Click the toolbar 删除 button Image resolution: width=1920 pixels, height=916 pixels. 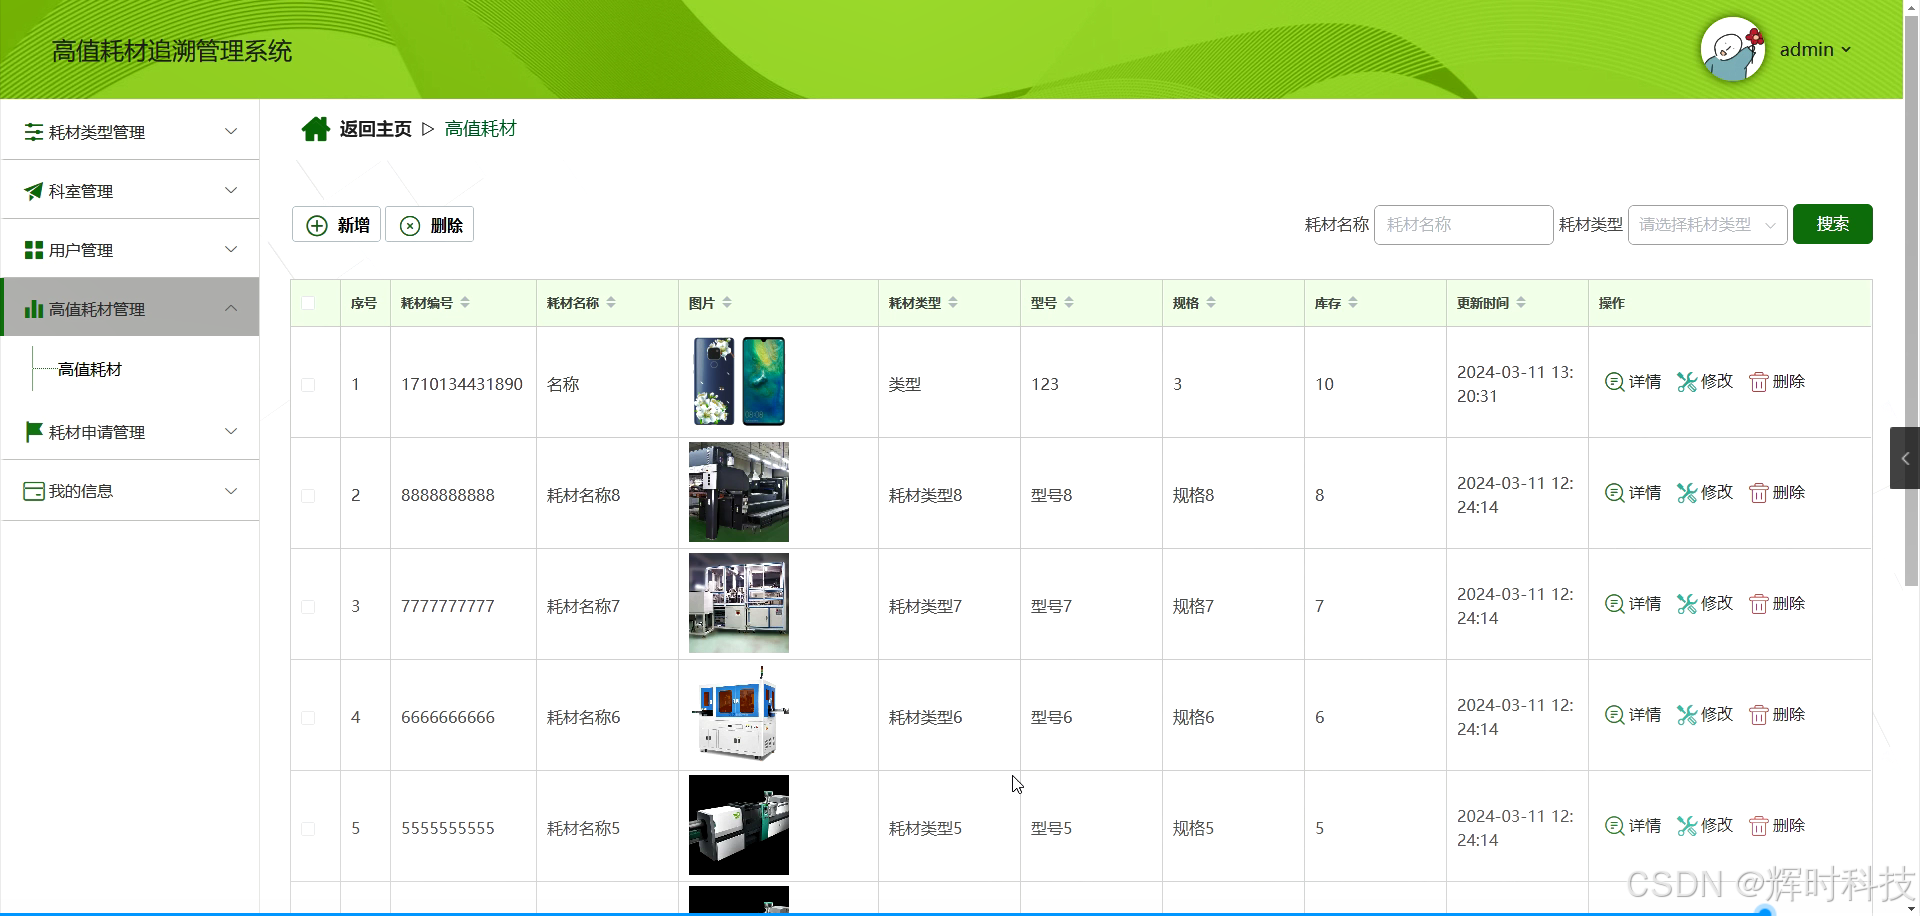[x=430, y=225]
